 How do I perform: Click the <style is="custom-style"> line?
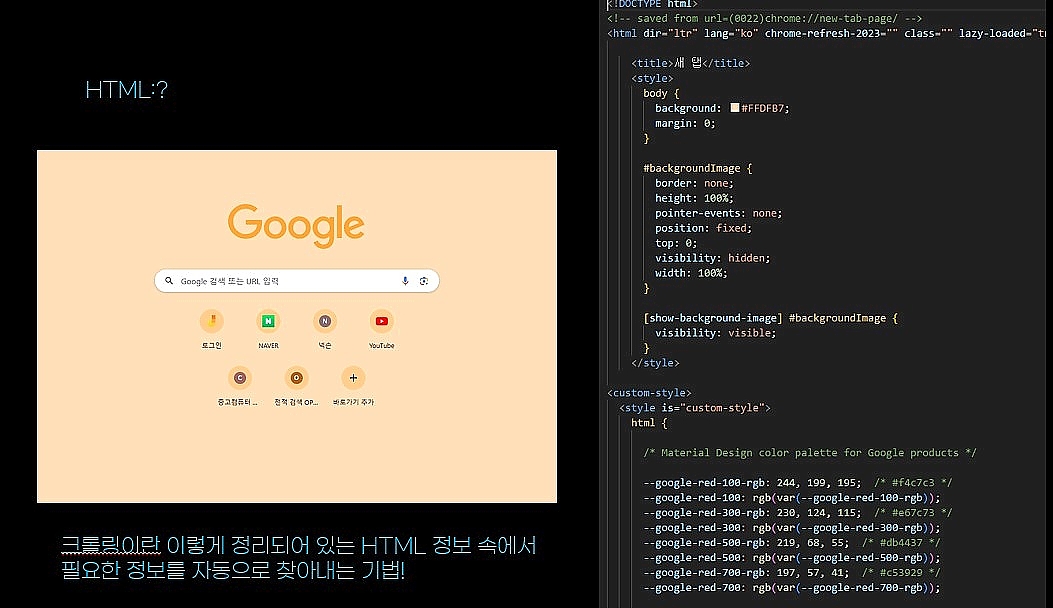tap(694, 407)
